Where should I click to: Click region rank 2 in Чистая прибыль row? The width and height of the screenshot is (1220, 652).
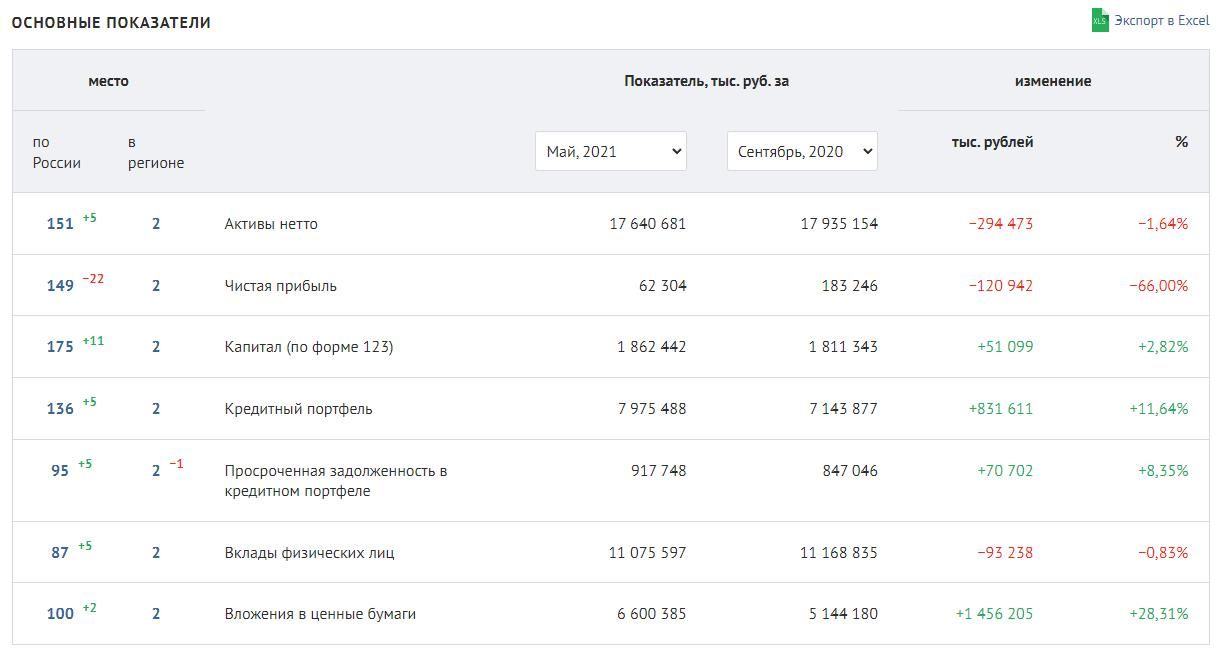pyautogui.click(x=156, y=286)
